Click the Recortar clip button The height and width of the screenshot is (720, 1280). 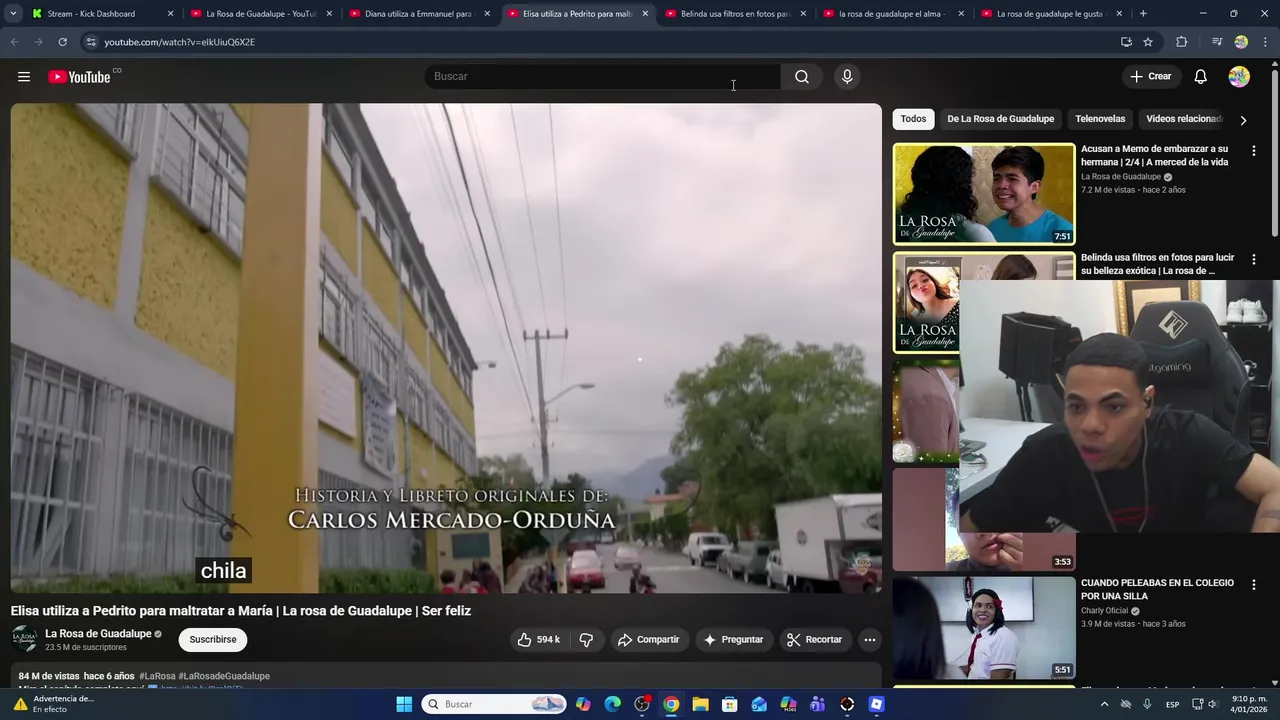pyautogui.click(x=813, y=640)
